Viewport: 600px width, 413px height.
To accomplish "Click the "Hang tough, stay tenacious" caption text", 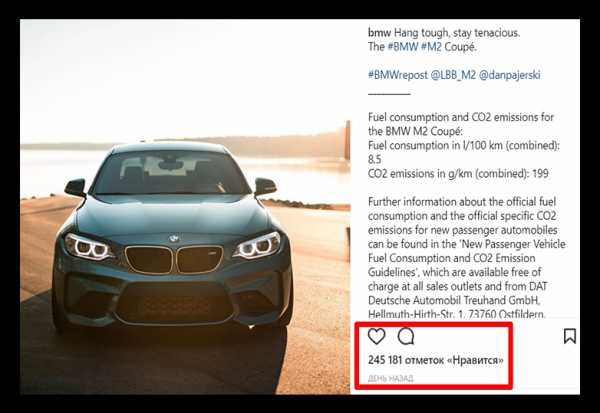I will pyautogui.click(x=457, y=33).
